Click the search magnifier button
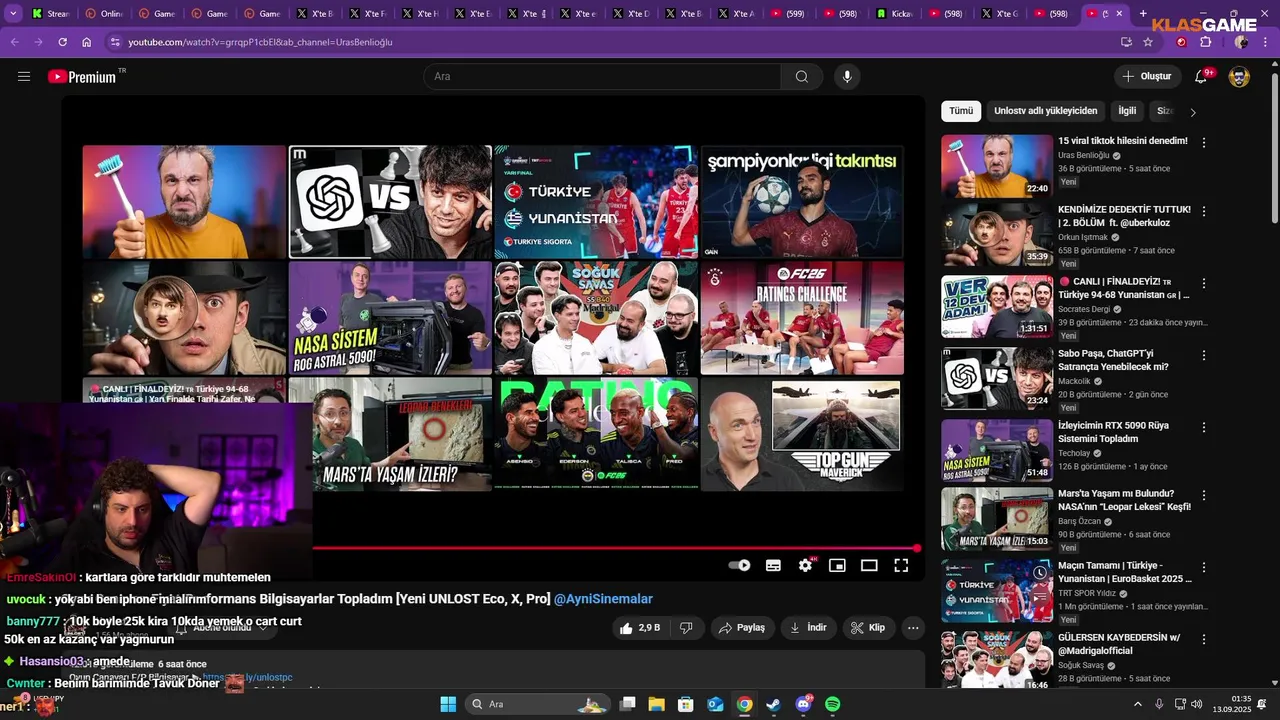This screenshot has height=720, width=1280. pos(802,77)
